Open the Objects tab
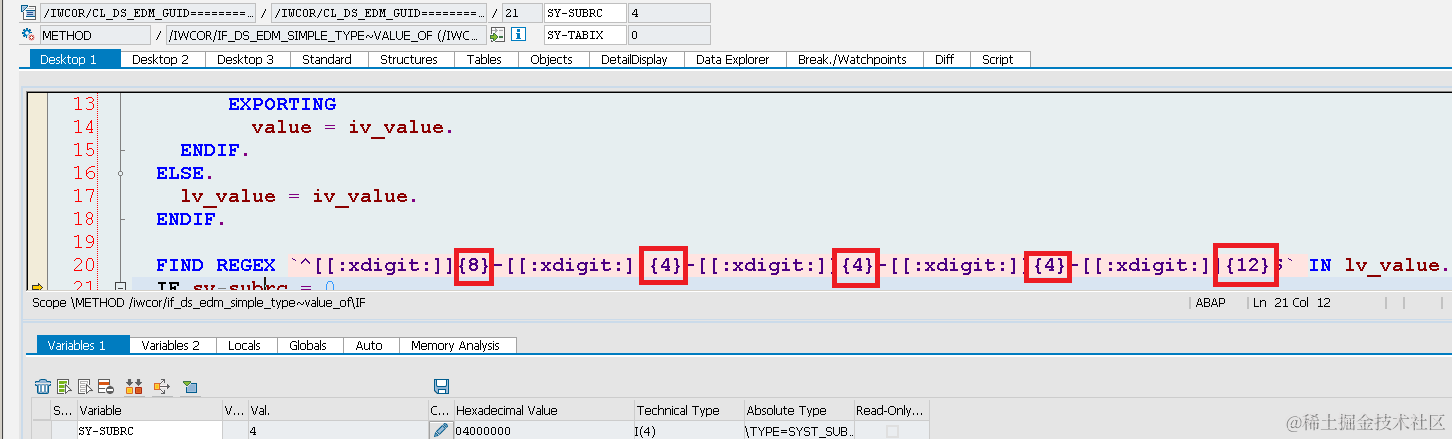Image resolution: width=1452 pixels, height=439 pixels. [x=552, y=59]
